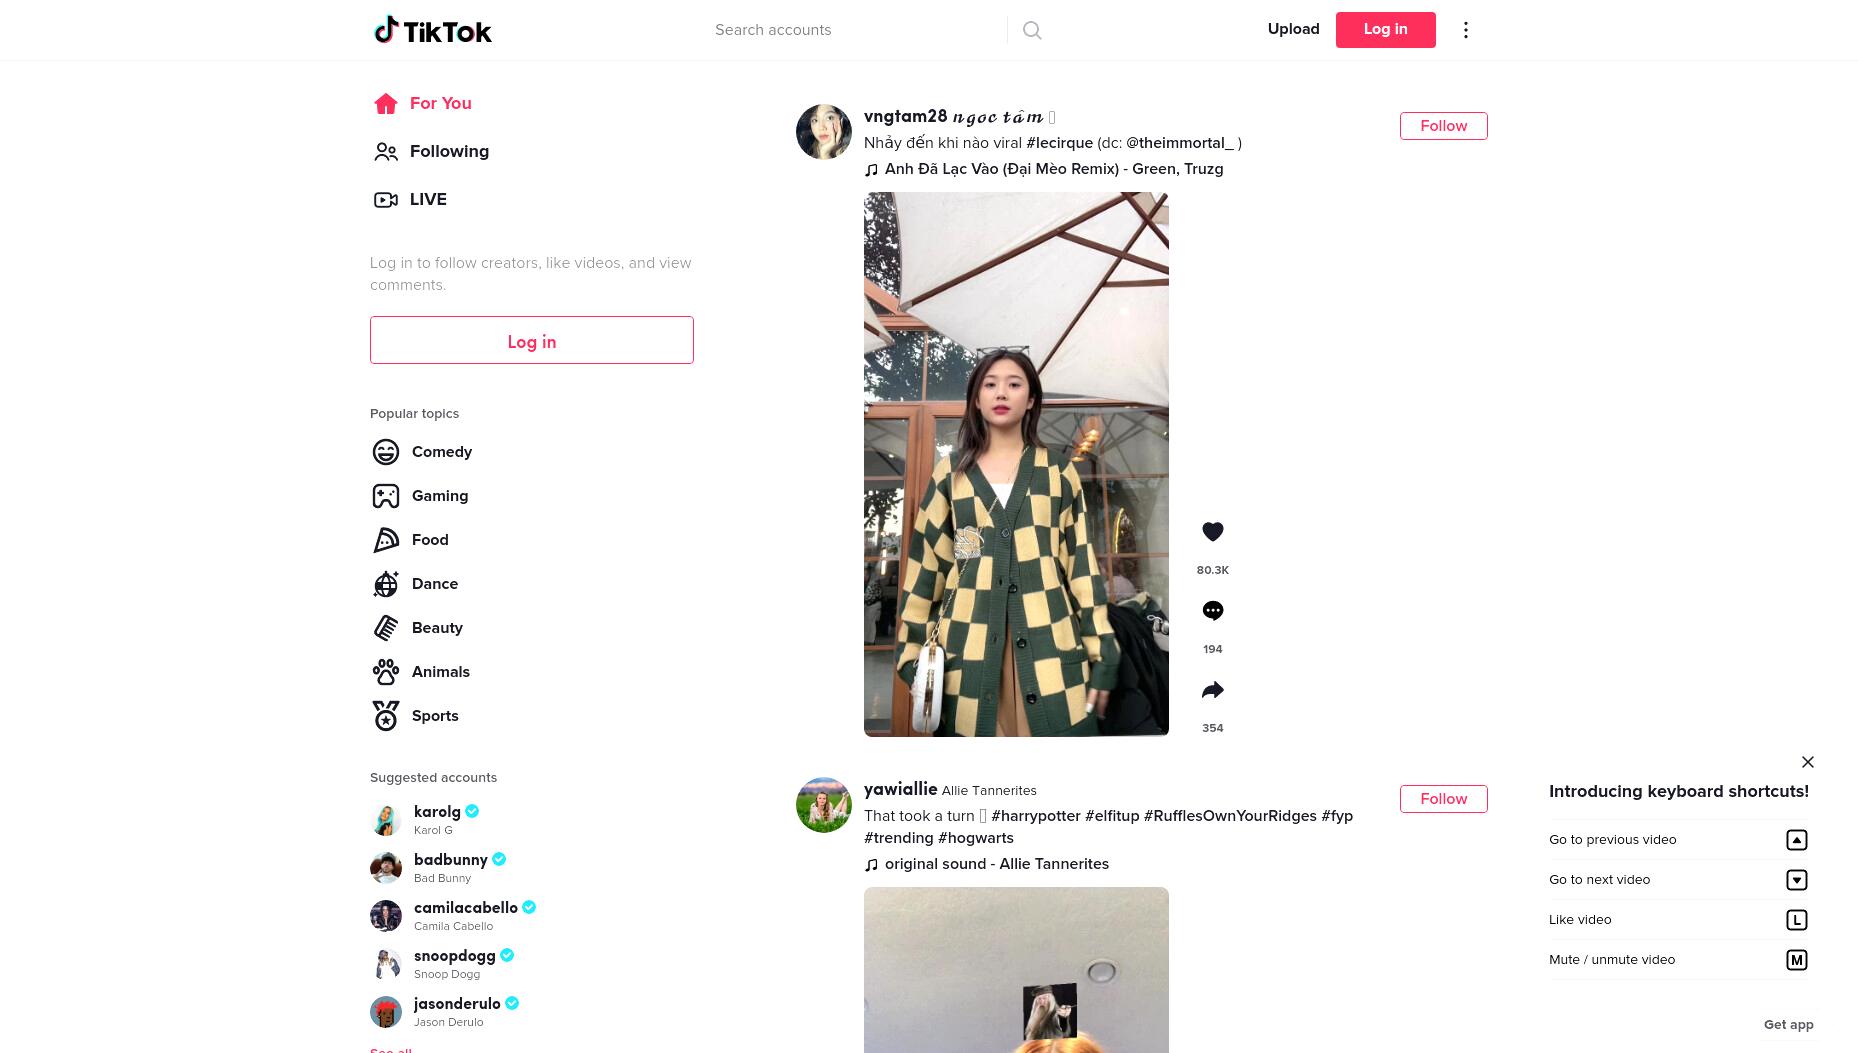Image resolution: width=1858 pixels, height=1053 pixels.
Task: Open the Comedy popular topic
Action: pos(422,452)
